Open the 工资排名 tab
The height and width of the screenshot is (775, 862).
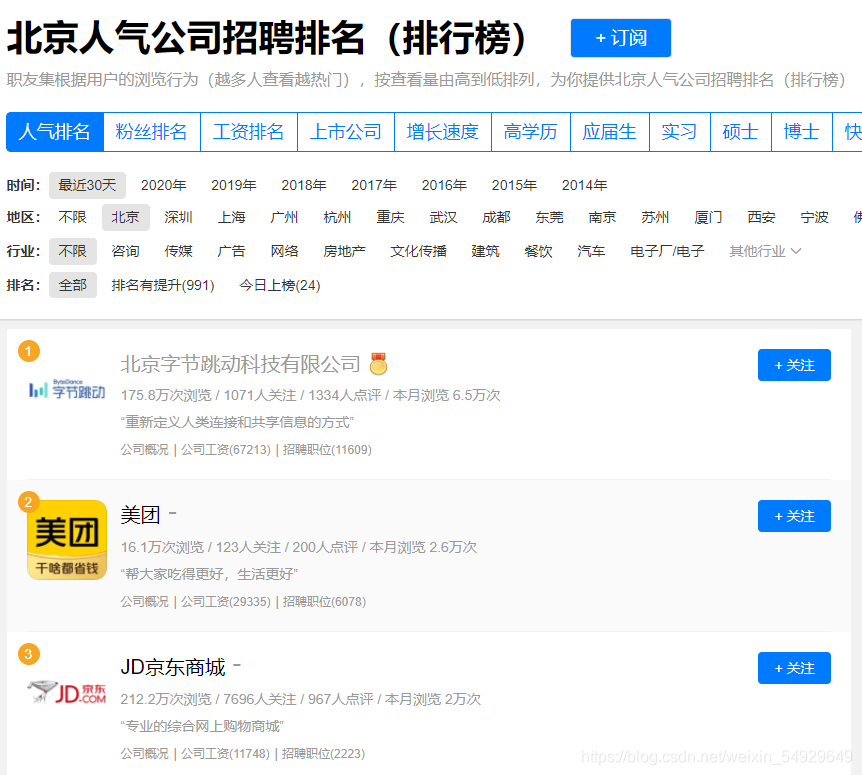(248, 132)
